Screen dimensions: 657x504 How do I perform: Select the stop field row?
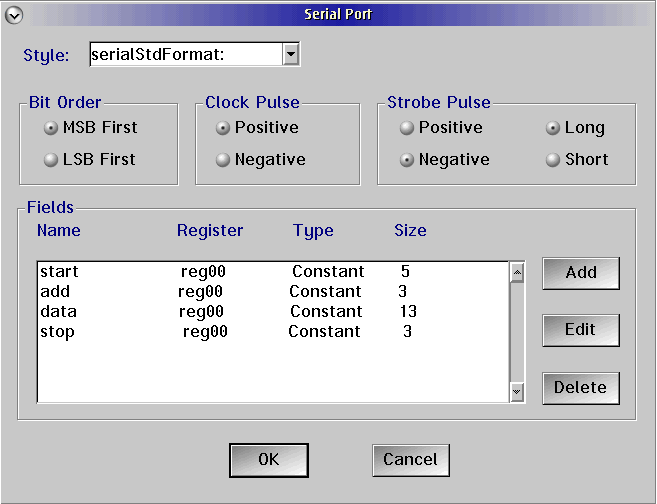point(274,332)
